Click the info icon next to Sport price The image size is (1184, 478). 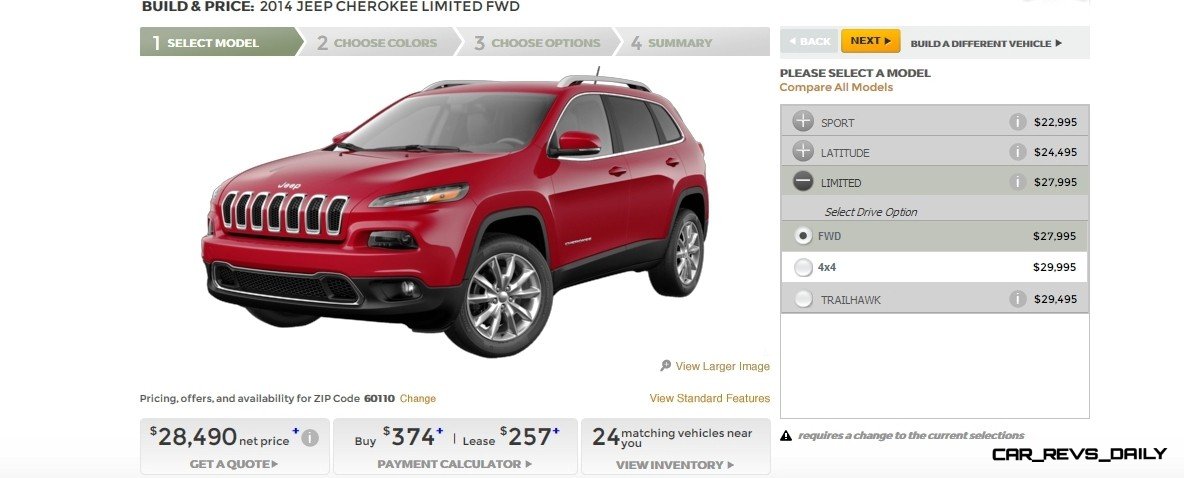1018,122
